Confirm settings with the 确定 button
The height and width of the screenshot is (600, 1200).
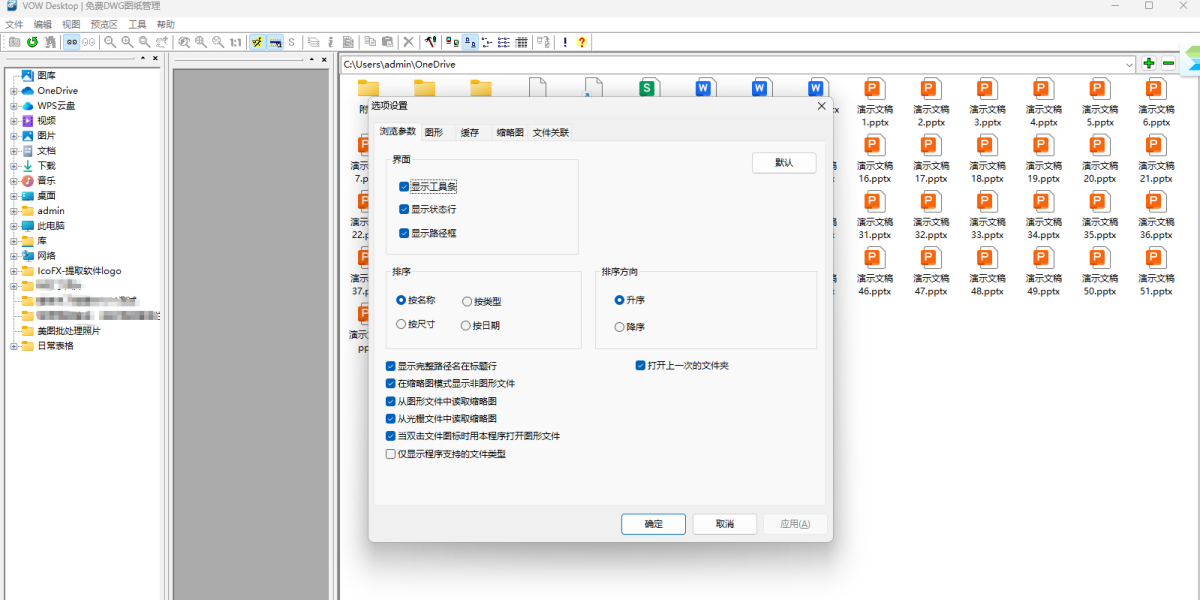[x=653, y=524]
